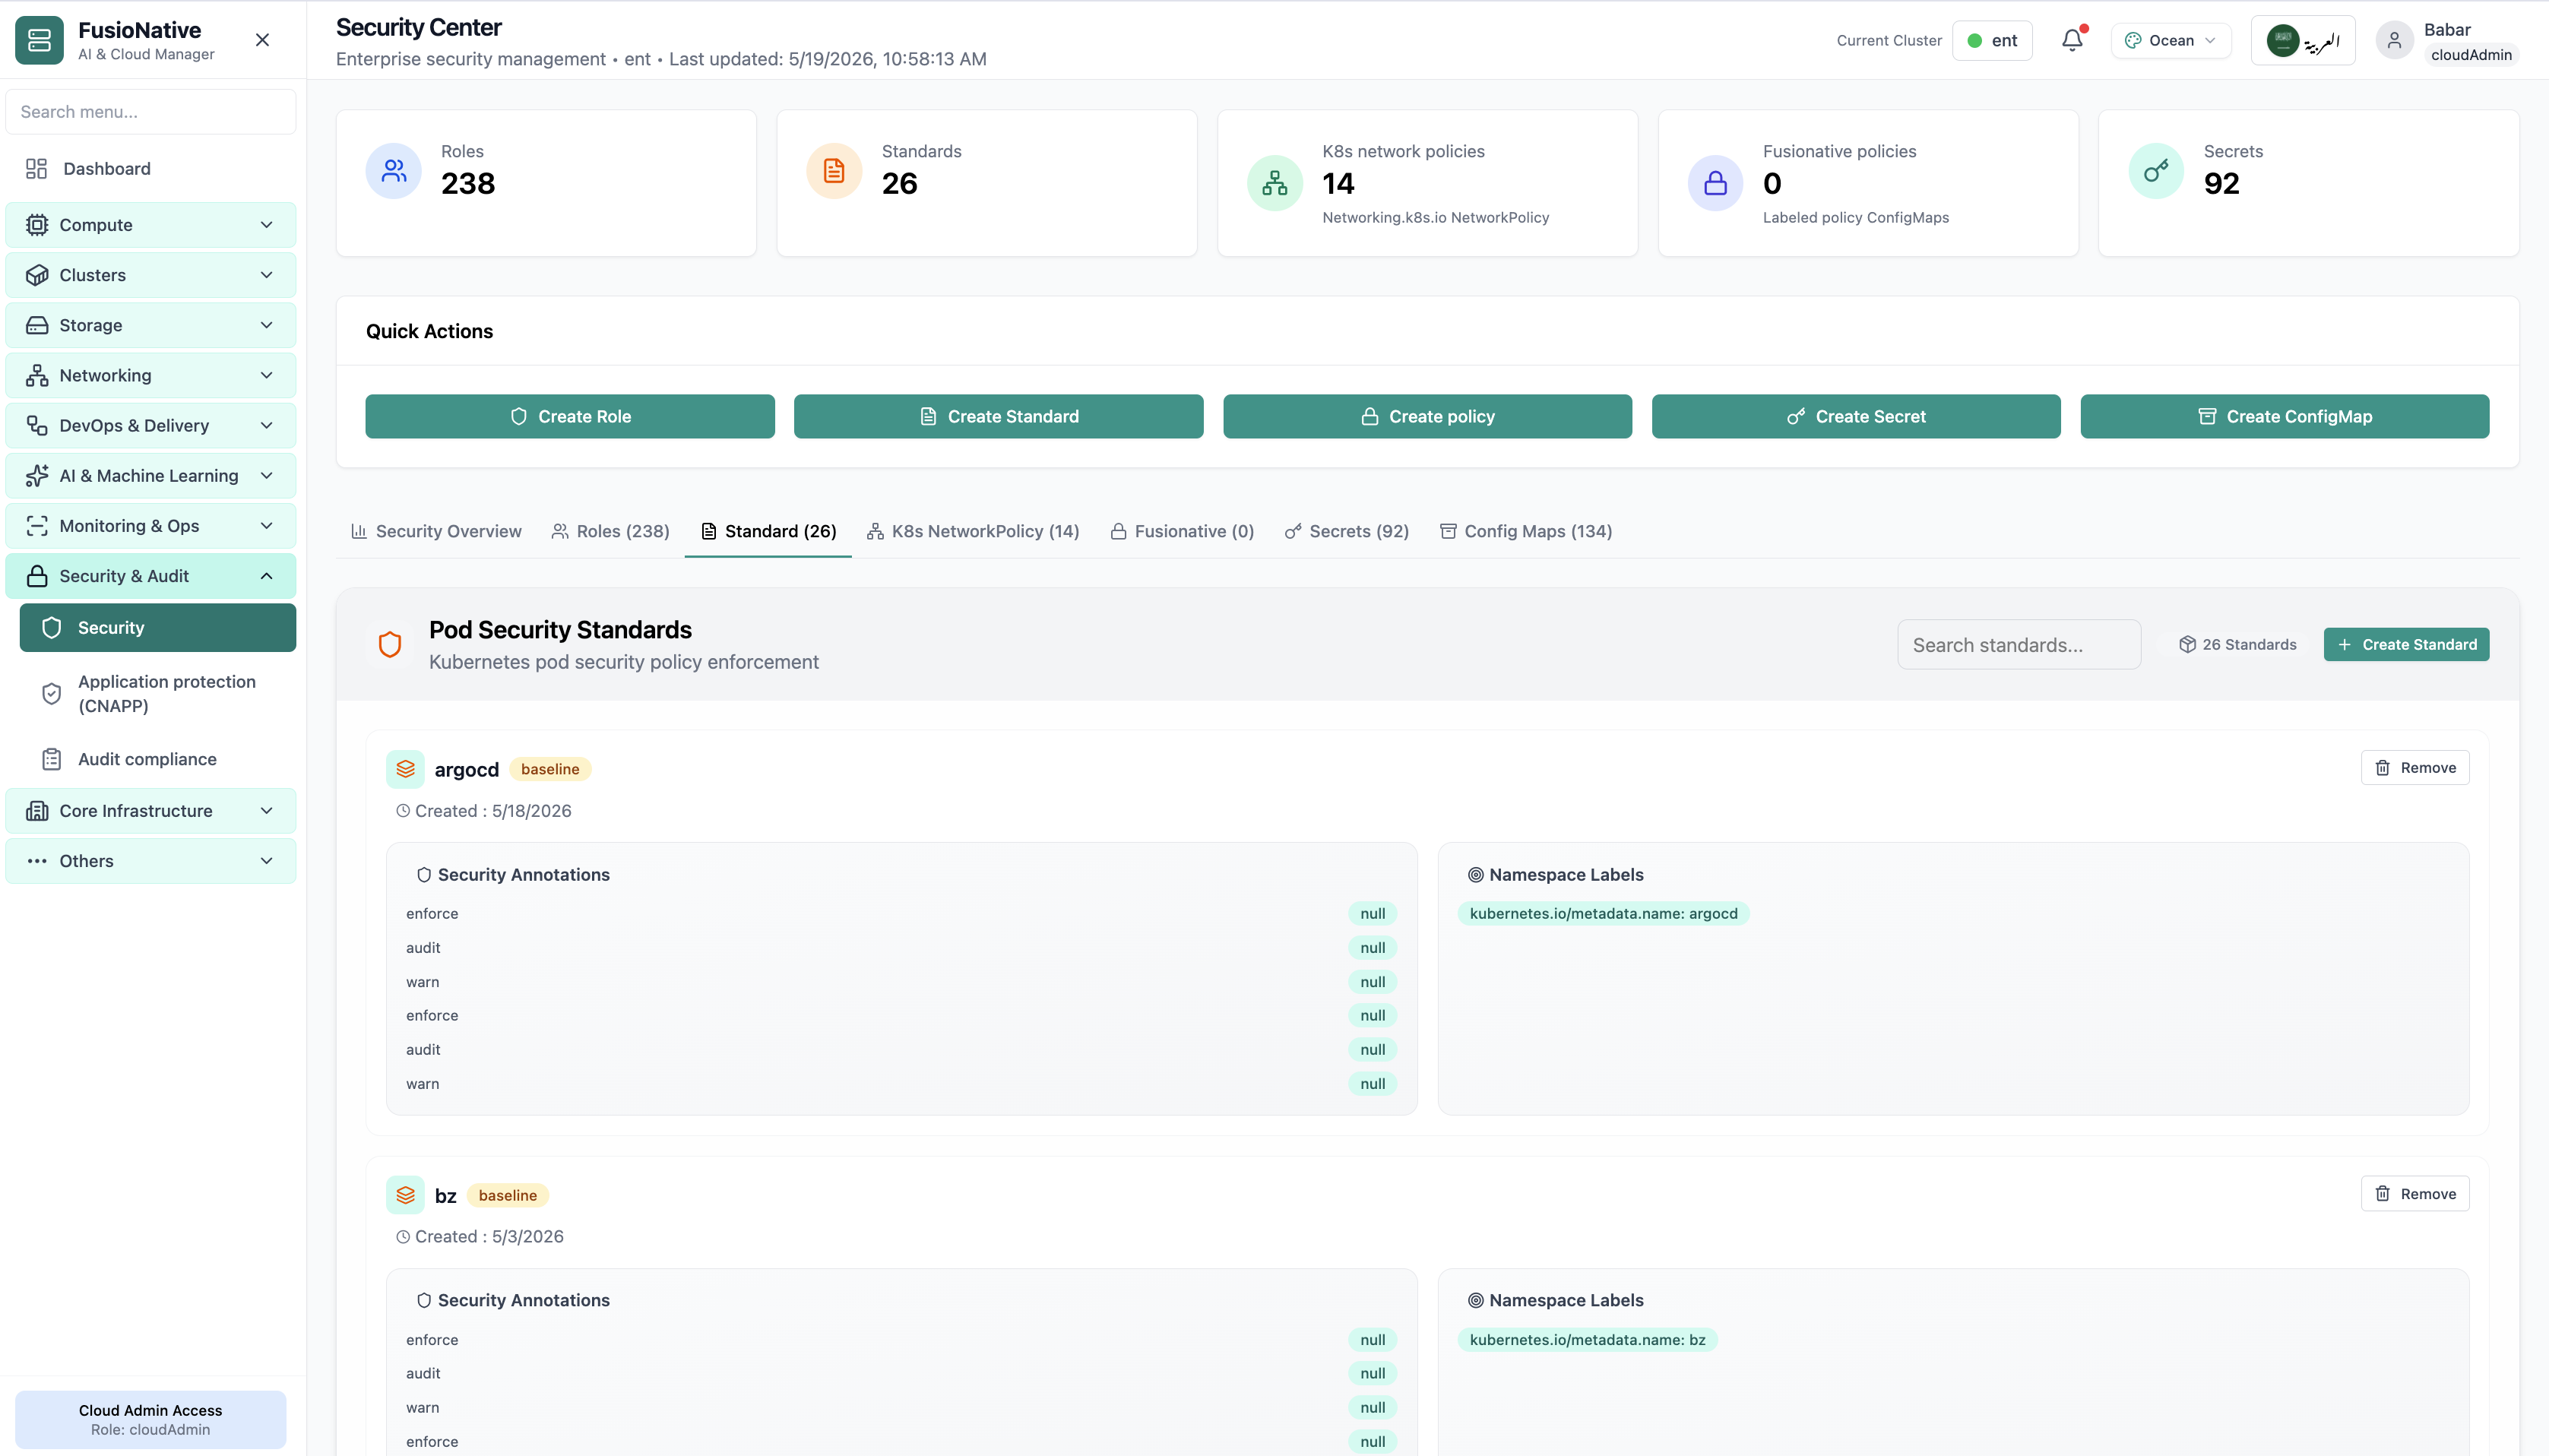Switch to the Security Overview tab
Viewport: 2549px width, 1456px height.
point(436,531)
